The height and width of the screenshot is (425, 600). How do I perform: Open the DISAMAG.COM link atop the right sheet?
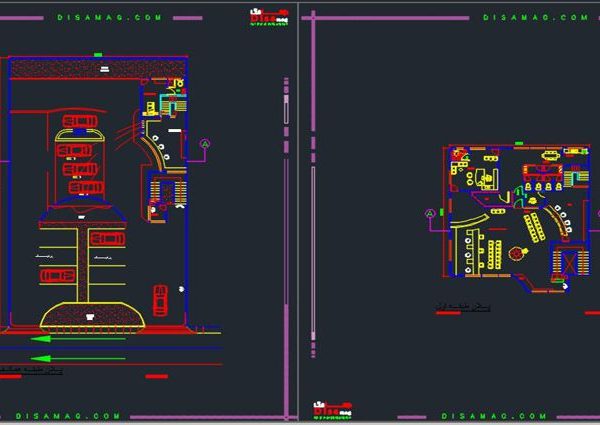(521, 17)
